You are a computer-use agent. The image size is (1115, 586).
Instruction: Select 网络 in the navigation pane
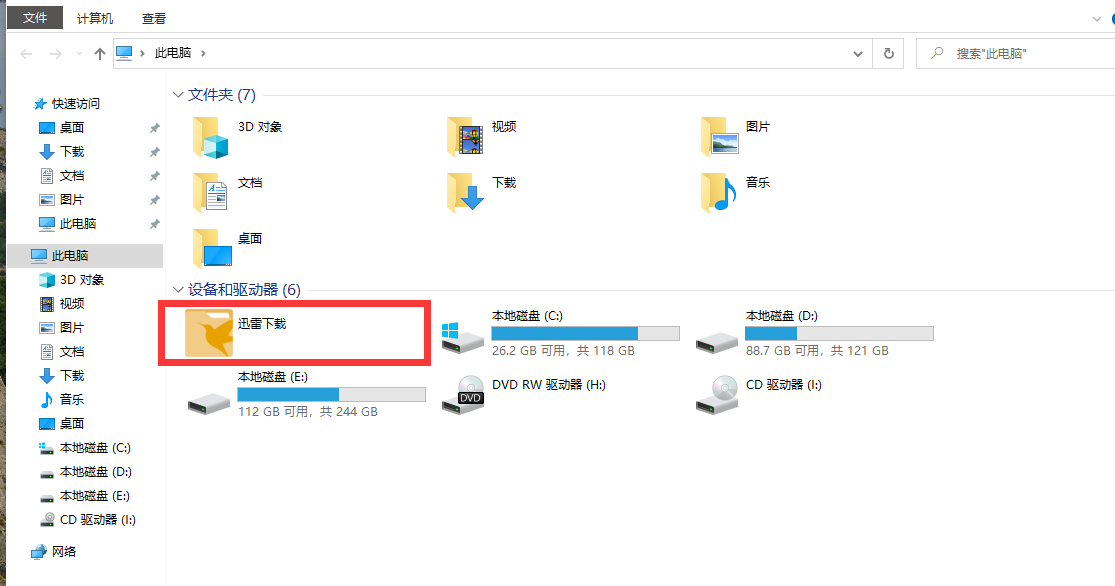[64, 551]
